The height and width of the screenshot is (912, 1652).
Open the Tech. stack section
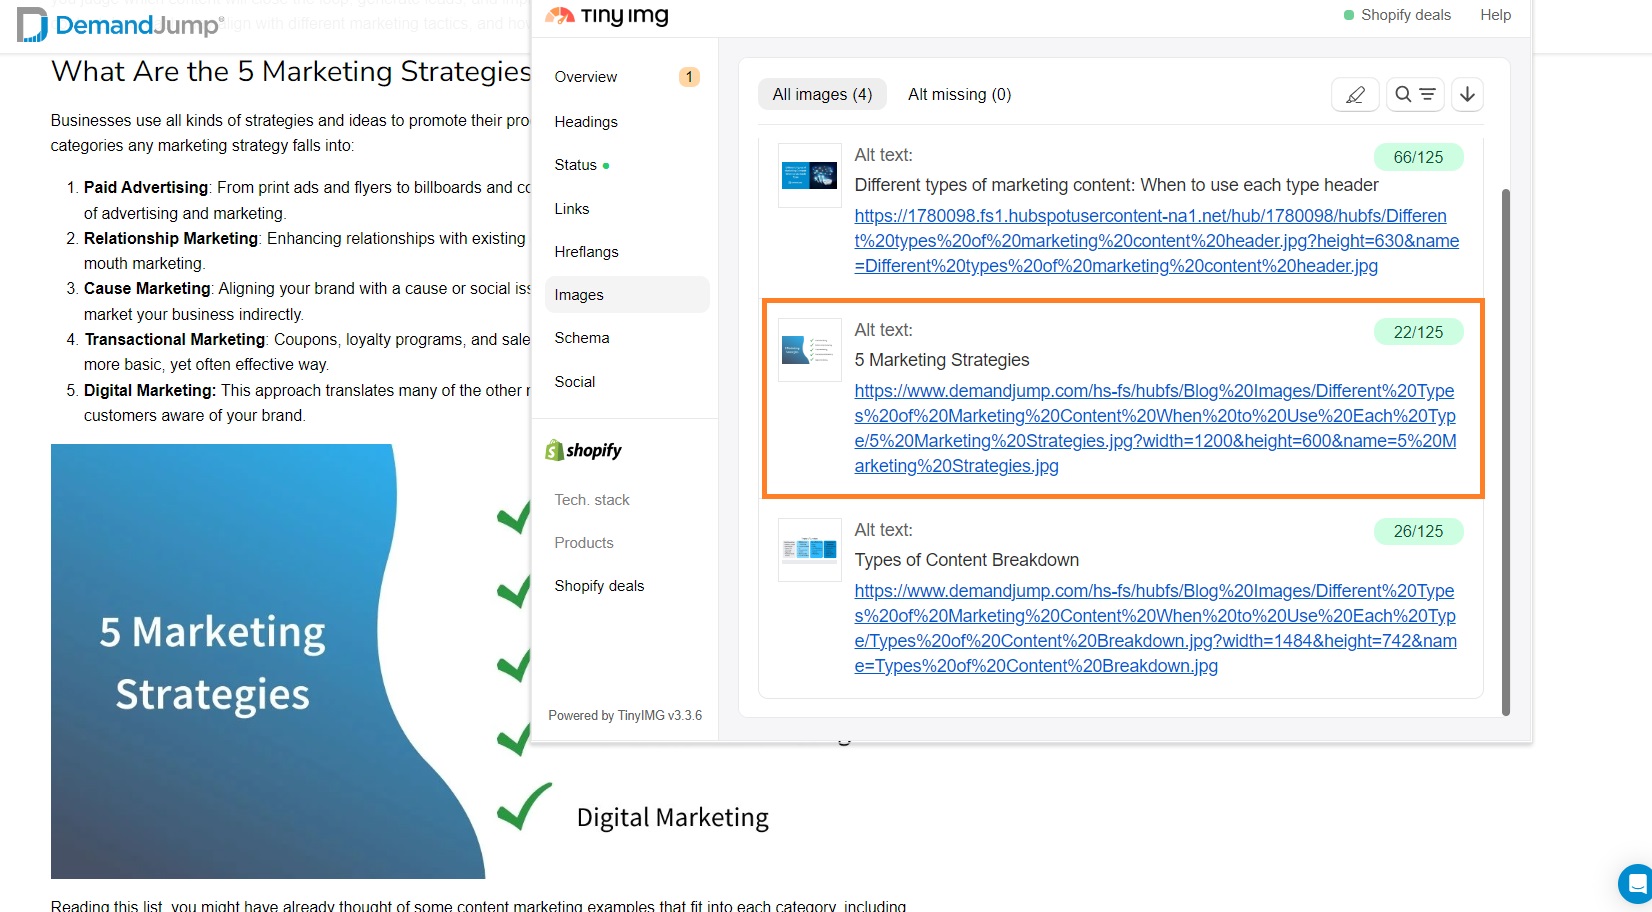(x=592, y=499)
